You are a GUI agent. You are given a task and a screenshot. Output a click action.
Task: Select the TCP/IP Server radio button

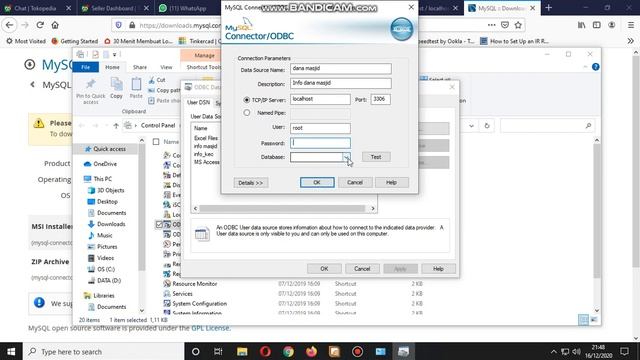point(247,100)
